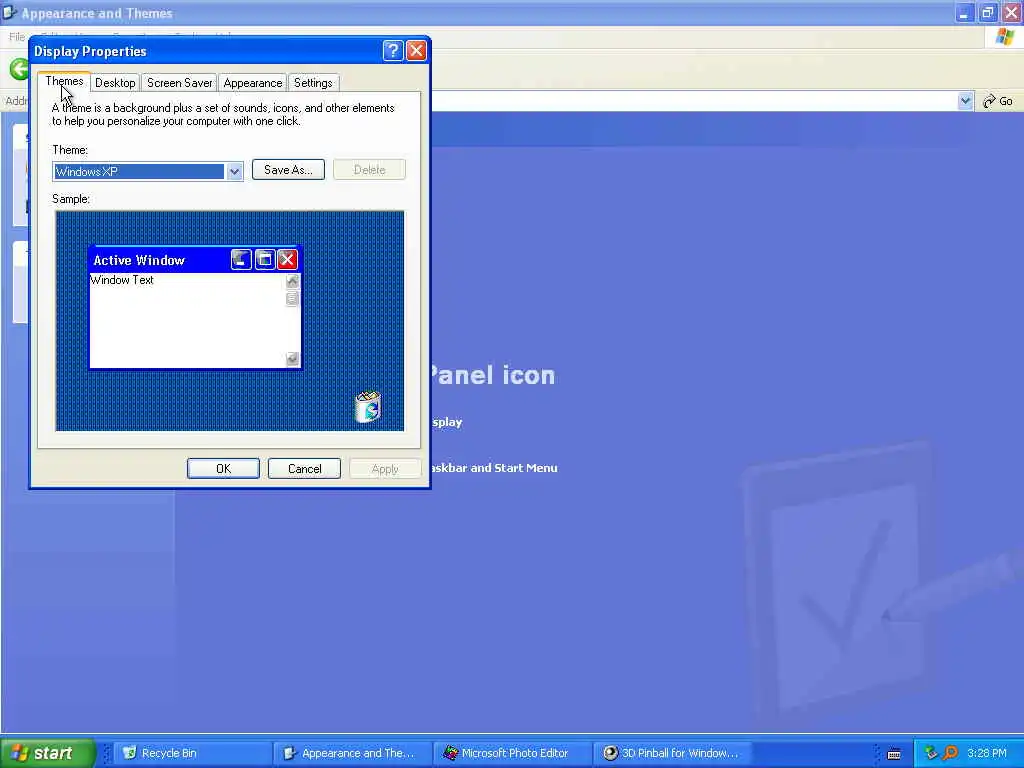
Task: Restore down the Appearance and Themes window
Action: pos(988,12)
